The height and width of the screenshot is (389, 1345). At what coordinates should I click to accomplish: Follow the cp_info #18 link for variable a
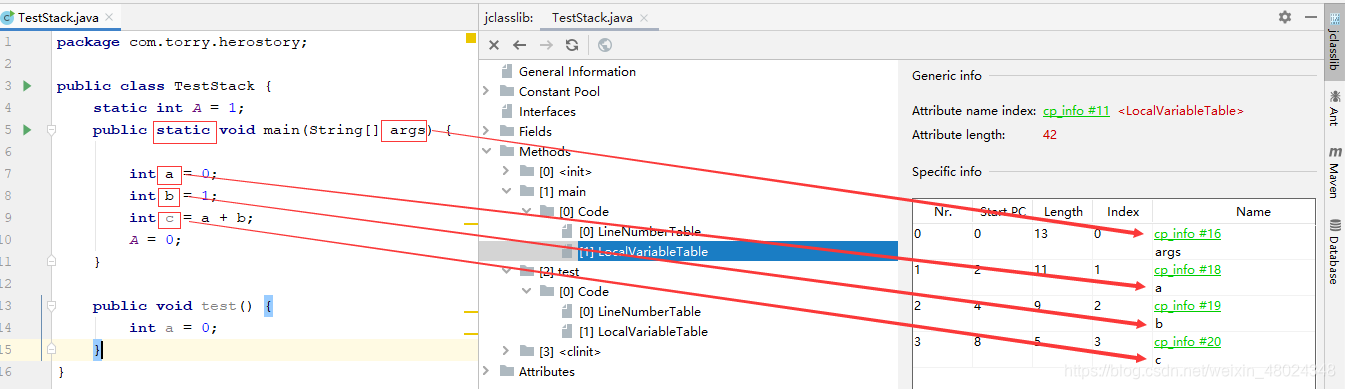(1188, 270)
